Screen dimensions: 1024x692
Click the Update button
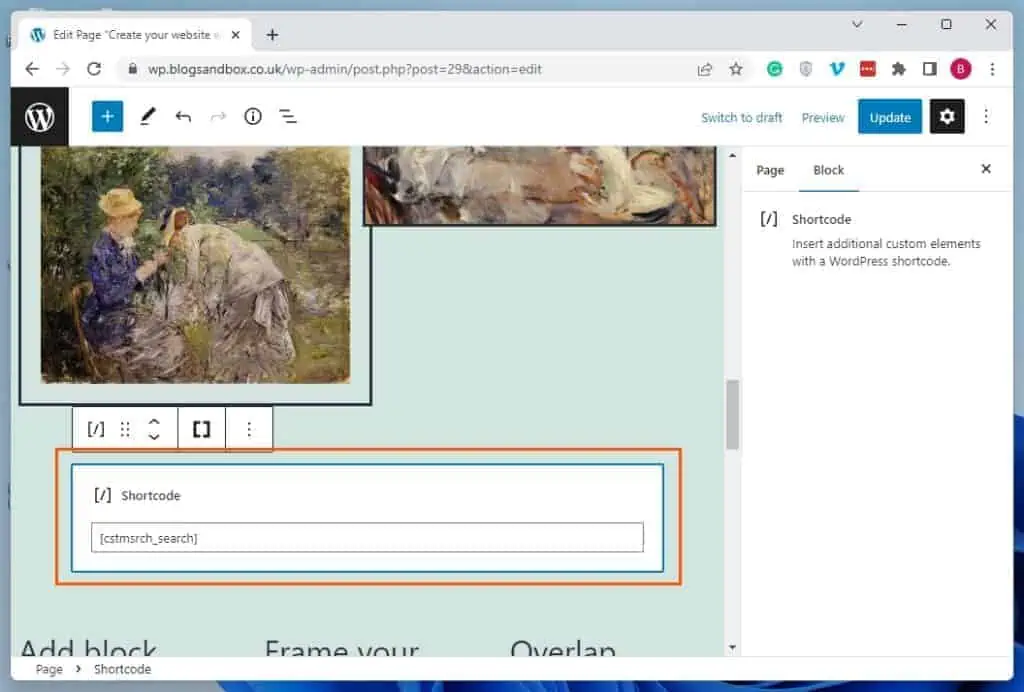889,117
